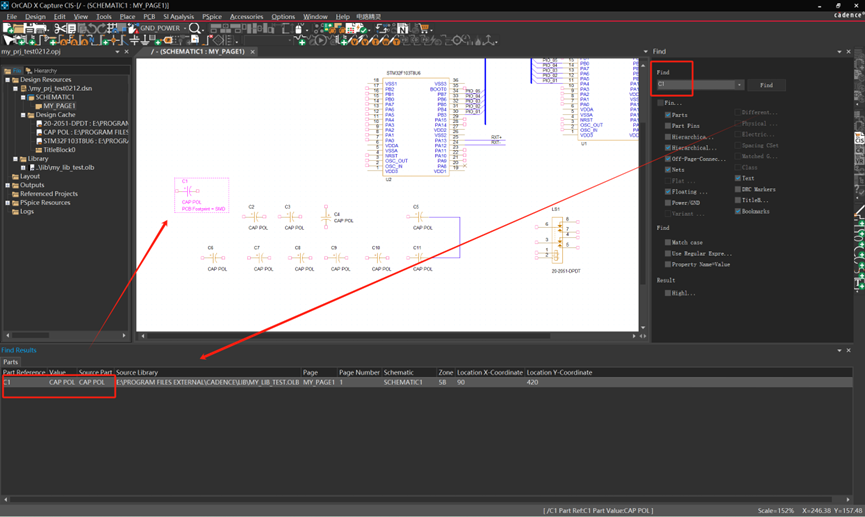Click the Find button
The width and height of the screenshot is (865, 517).
click(766, 85)
